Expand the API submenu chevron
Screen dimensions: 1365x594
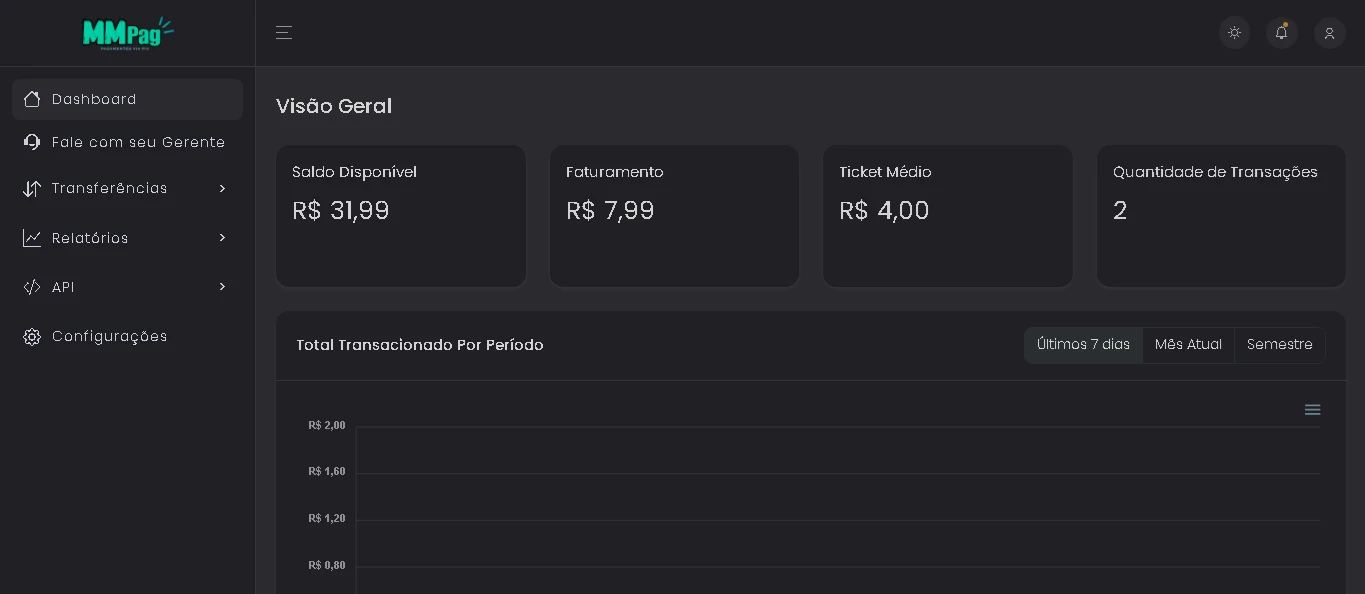[x=222, y=287]
